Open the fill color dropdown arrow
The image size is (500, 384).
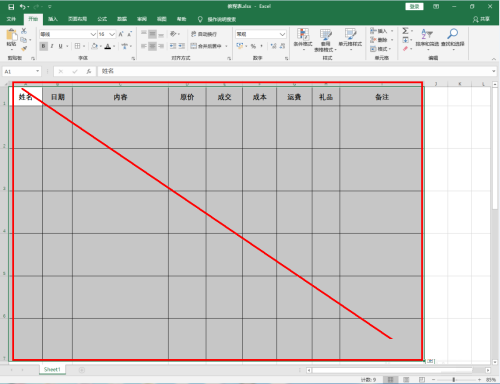[x=101, y=46]
